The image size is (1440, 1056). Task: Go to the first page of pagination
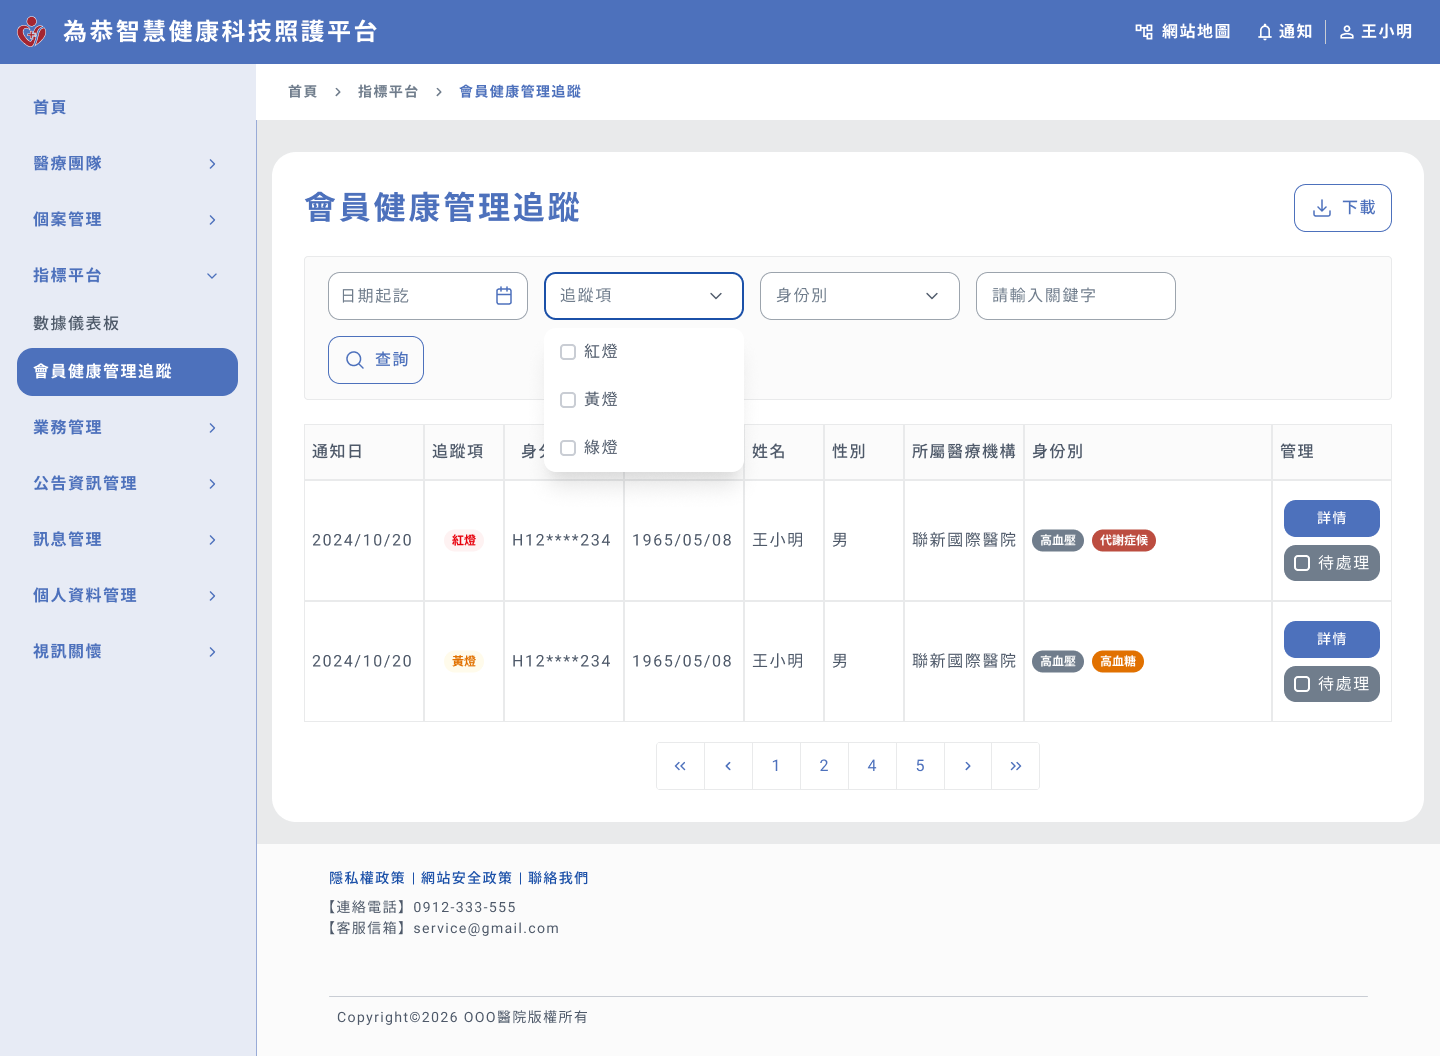[x=680, y=766]
